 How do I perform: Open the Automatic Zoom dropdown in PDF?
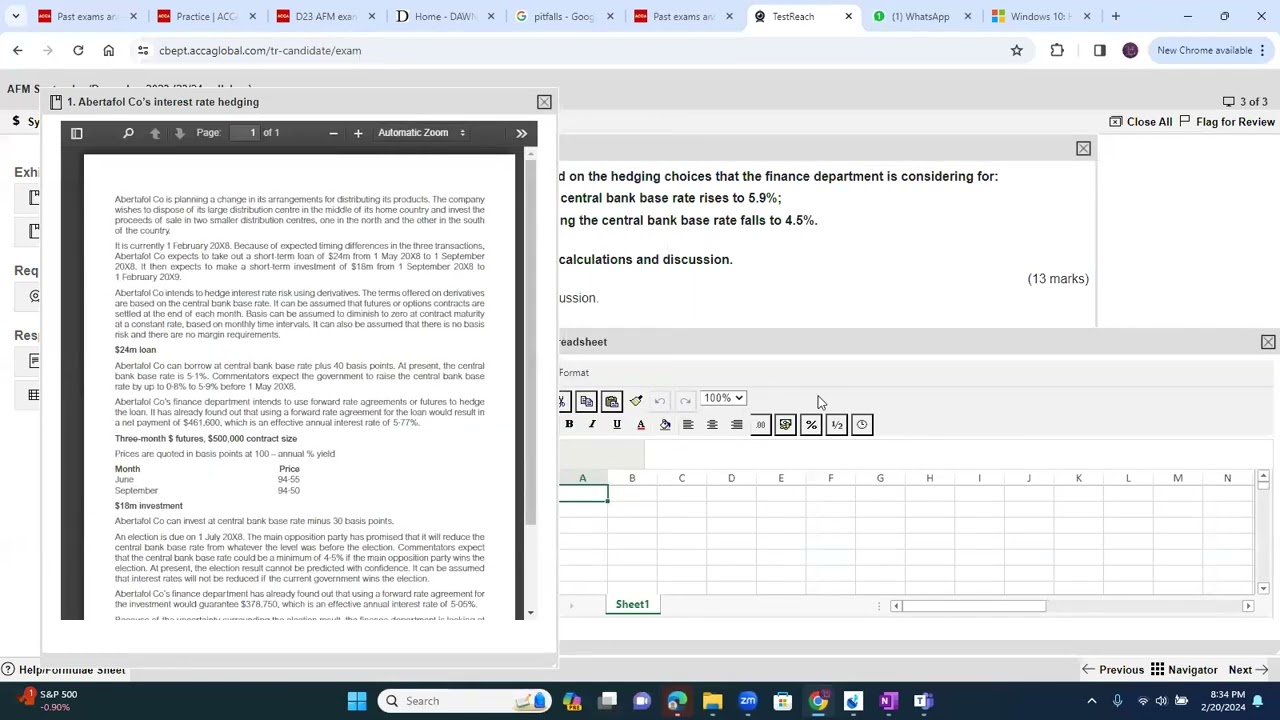[x=421, y=133]
